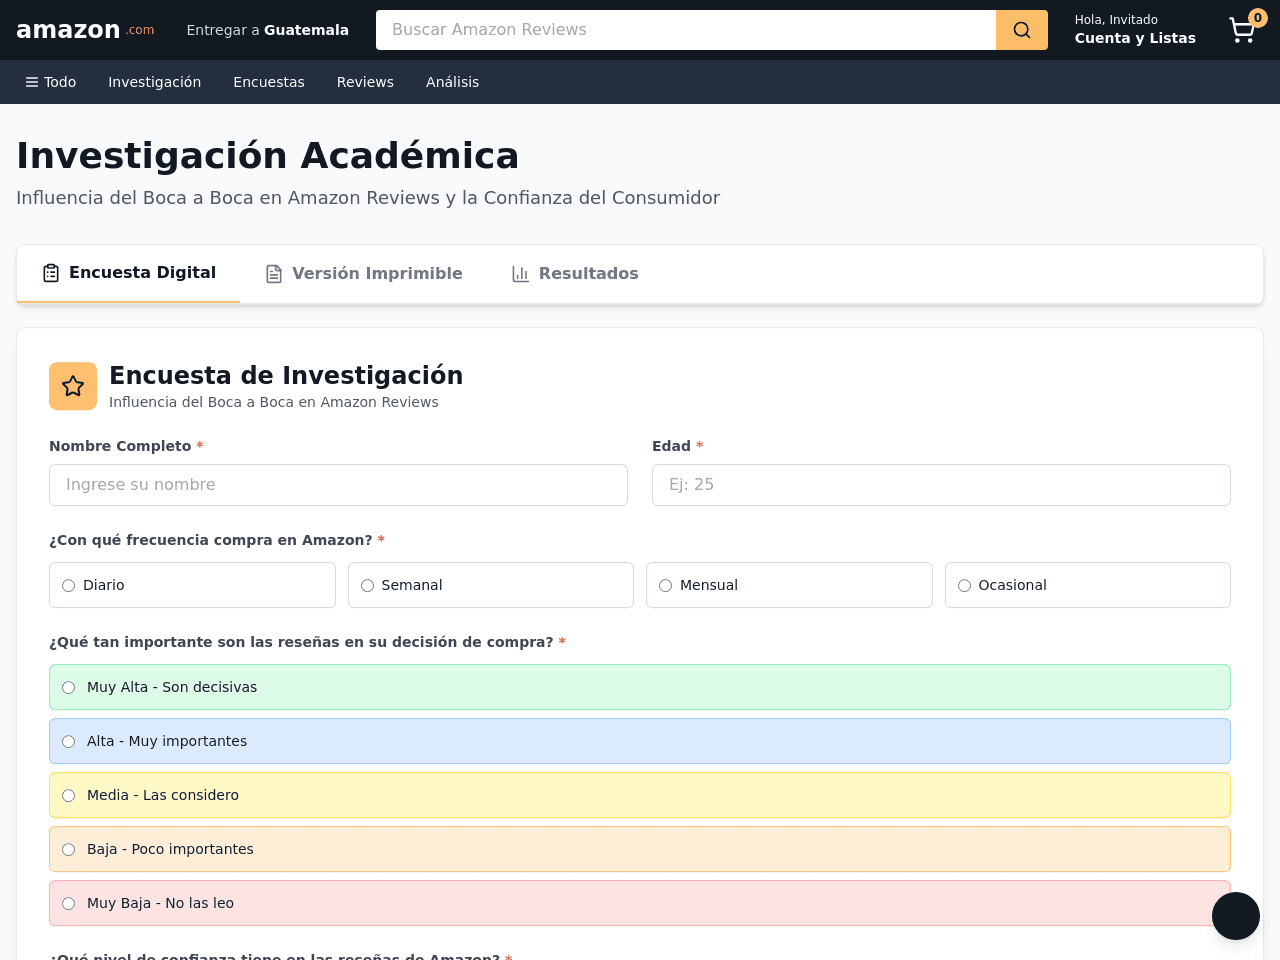Click Entregar a Guatemala delivery link
Image resolution: width=1280 pixels, height=960 pixels.
click(268, 30)
